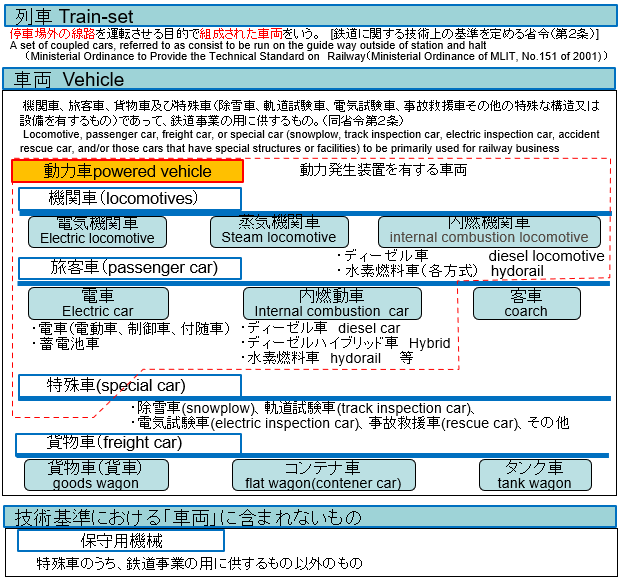The height and width of the screenshot is (579, 620).
Task: Select the 水素燃料車 hydorail 等 line under Internal combustion car
Action: [x=327, y=358]
